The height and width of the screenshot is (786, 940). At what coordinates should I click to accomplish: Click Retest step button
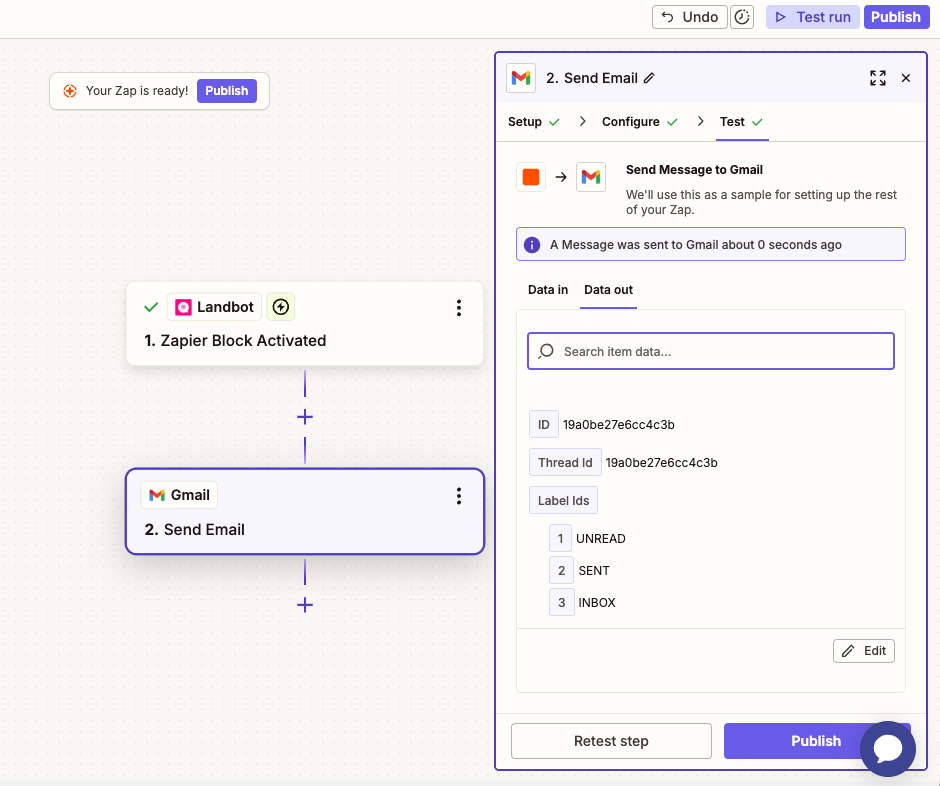coord(611,741)
